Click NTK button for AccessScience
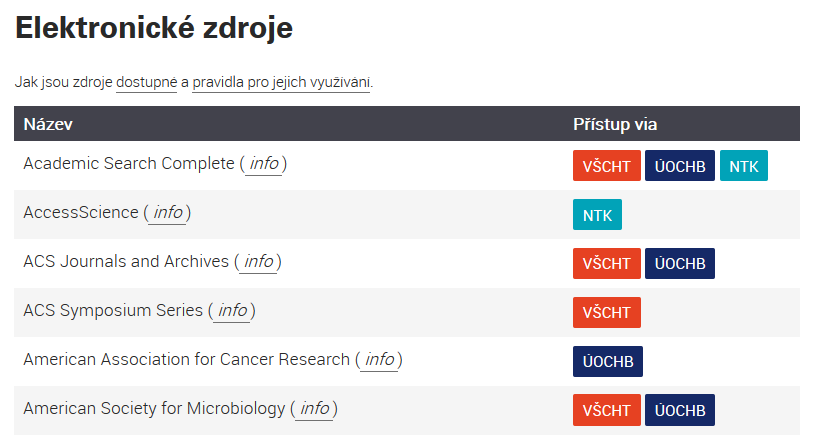The image size is (813, 441). pos(597,215)
